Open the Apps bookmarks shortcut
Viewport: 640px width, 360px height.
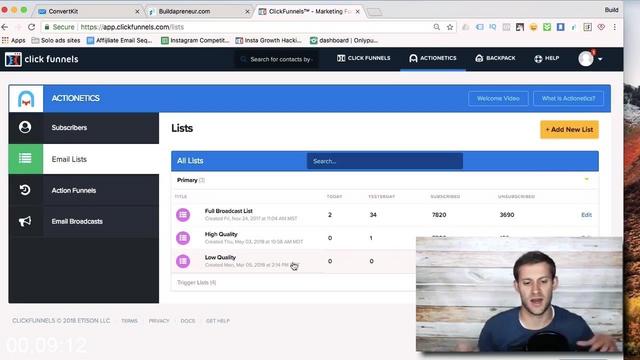click(14, 40)
